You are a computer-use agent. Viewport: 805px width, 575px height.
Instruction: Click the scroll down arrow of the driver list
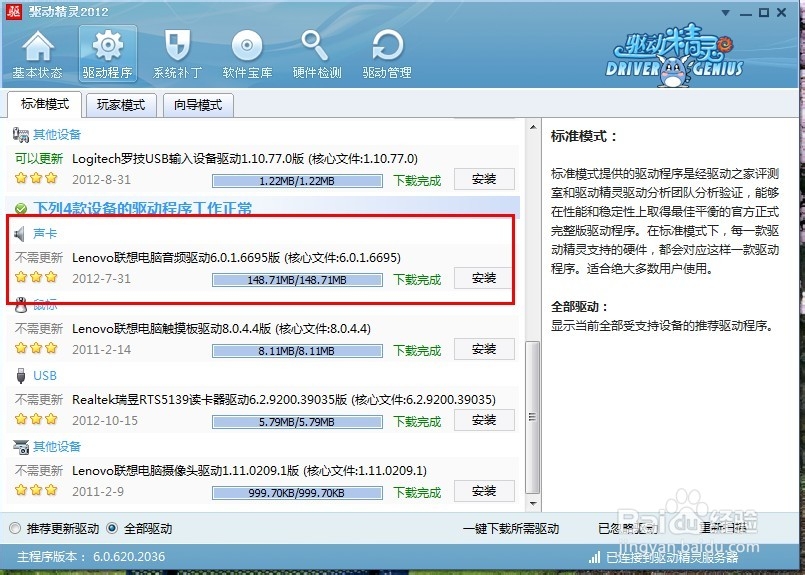point(533,504)
